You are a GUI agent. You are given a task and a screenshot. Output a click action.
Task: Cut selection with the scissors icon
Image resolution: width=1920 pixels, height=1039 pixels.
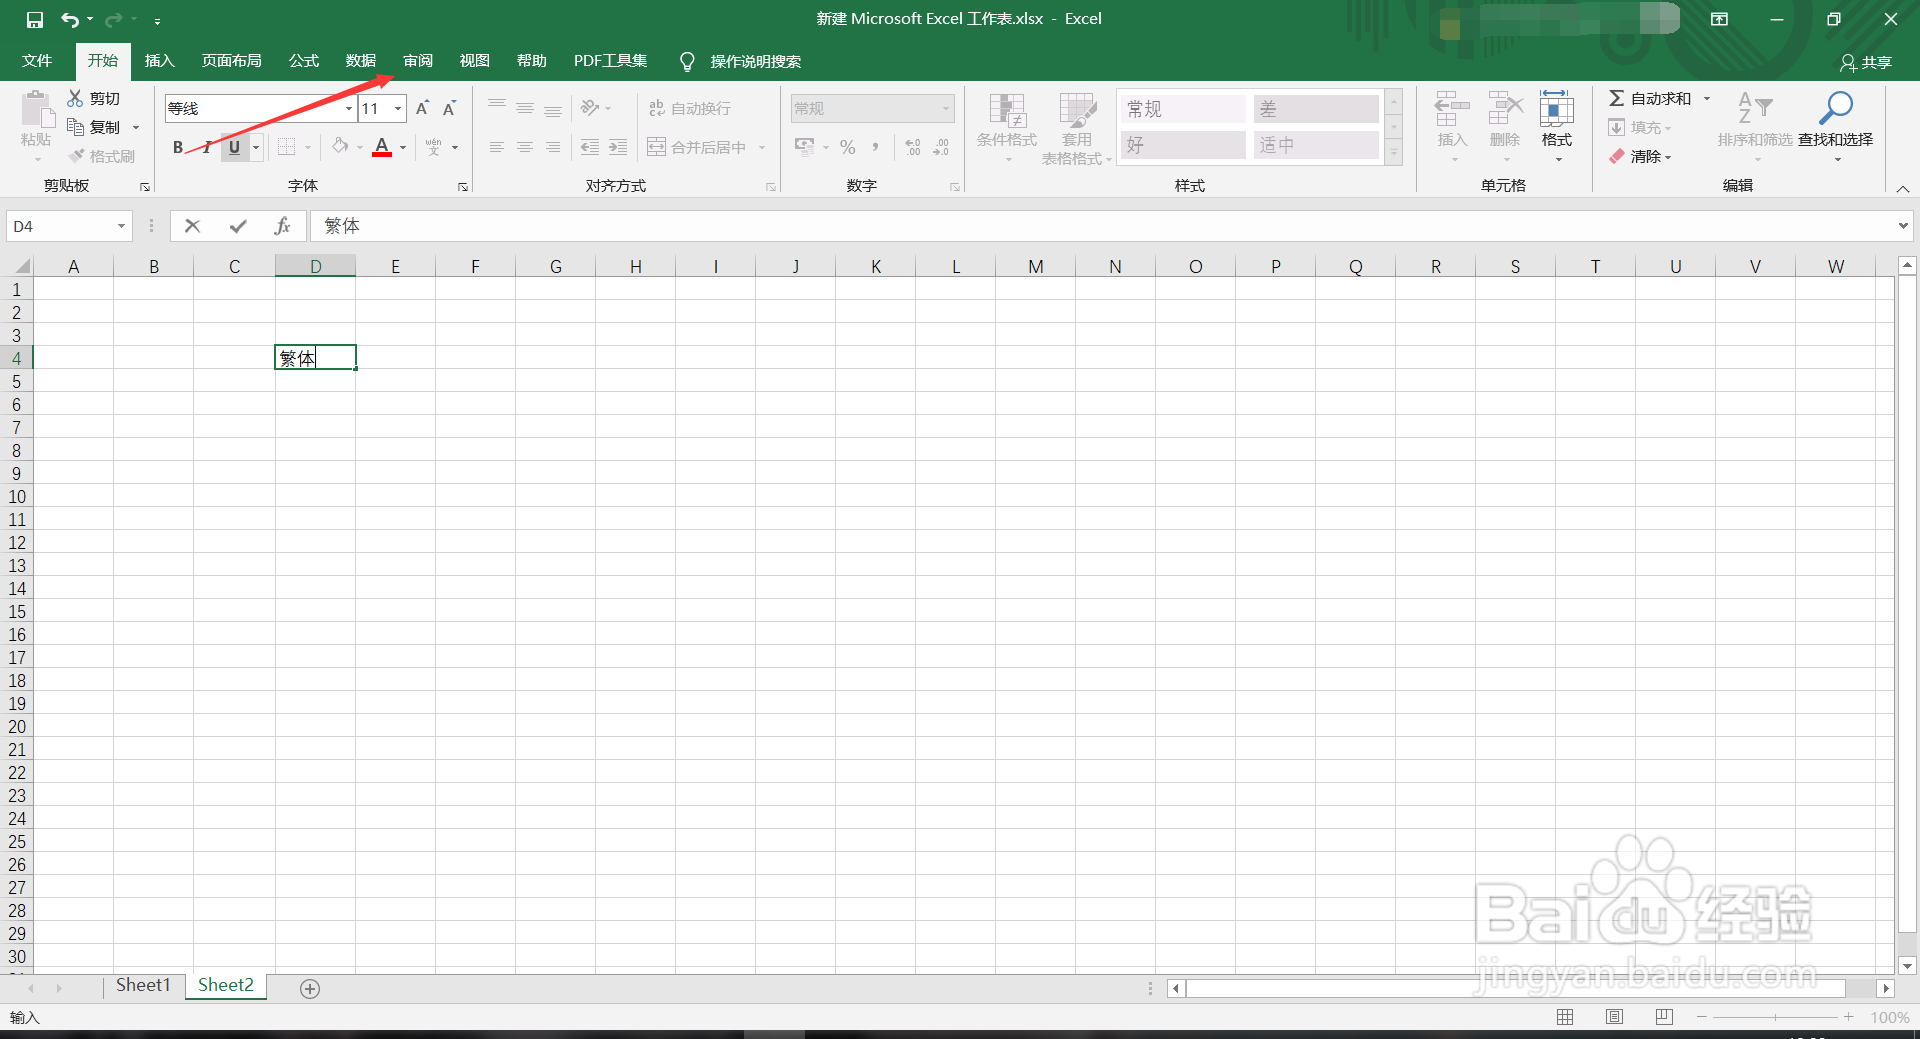click(75, 98)
